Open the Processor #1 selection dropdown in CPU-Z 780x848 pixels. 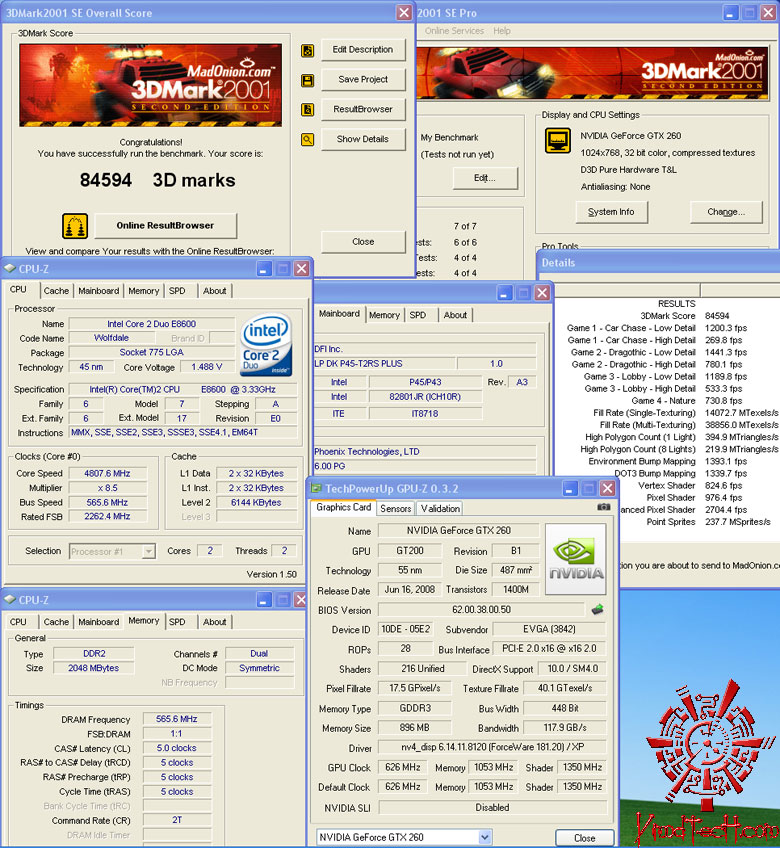click(x=148, y=551)
